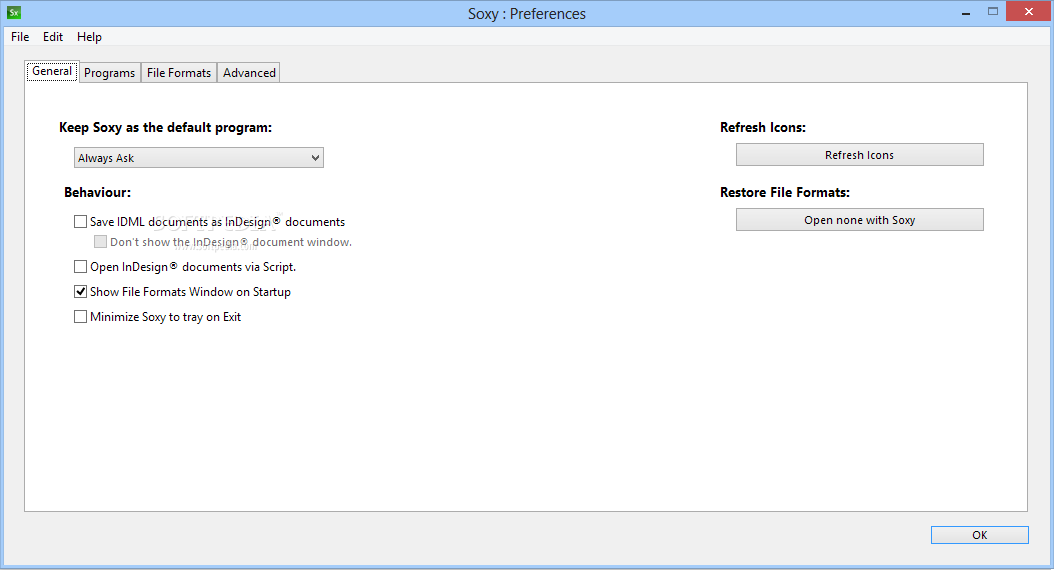This screenshot has height=570, width=1054.
Task: Maximize the Soxy Preferences window
Action: [x=993, y=11]
